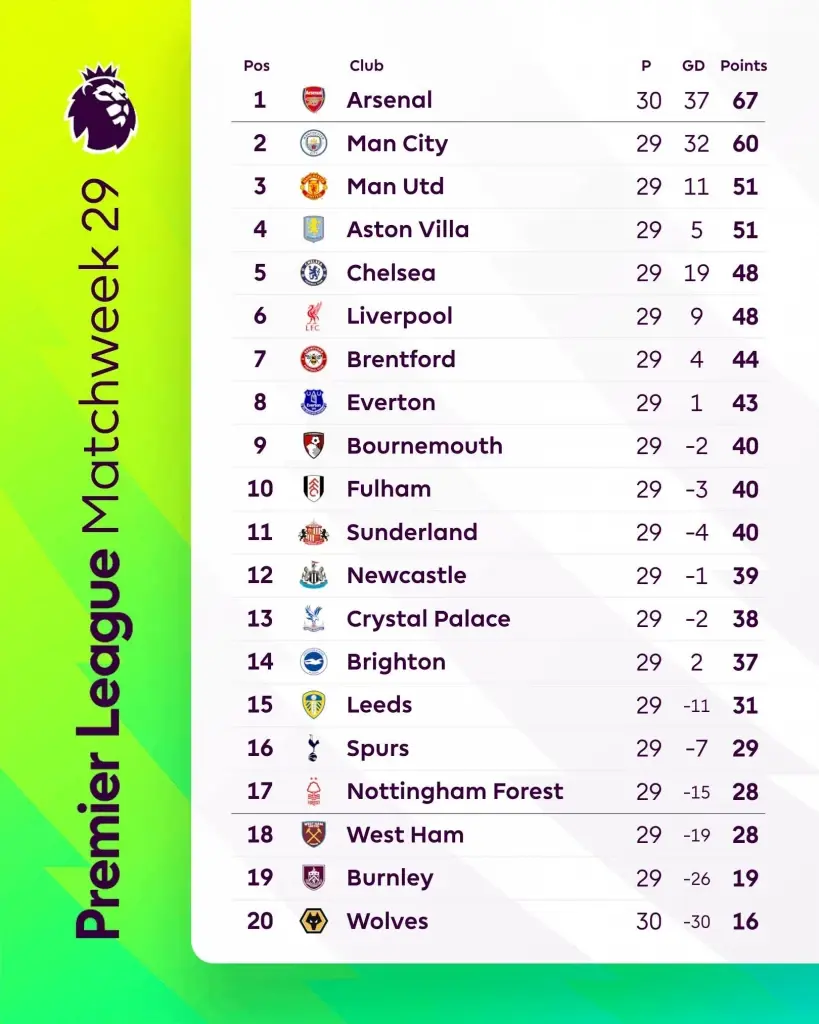Viewport: 819px width, 1024px height.
Task: Select the Newcastle club crest
Action: (x=314, y=575)
